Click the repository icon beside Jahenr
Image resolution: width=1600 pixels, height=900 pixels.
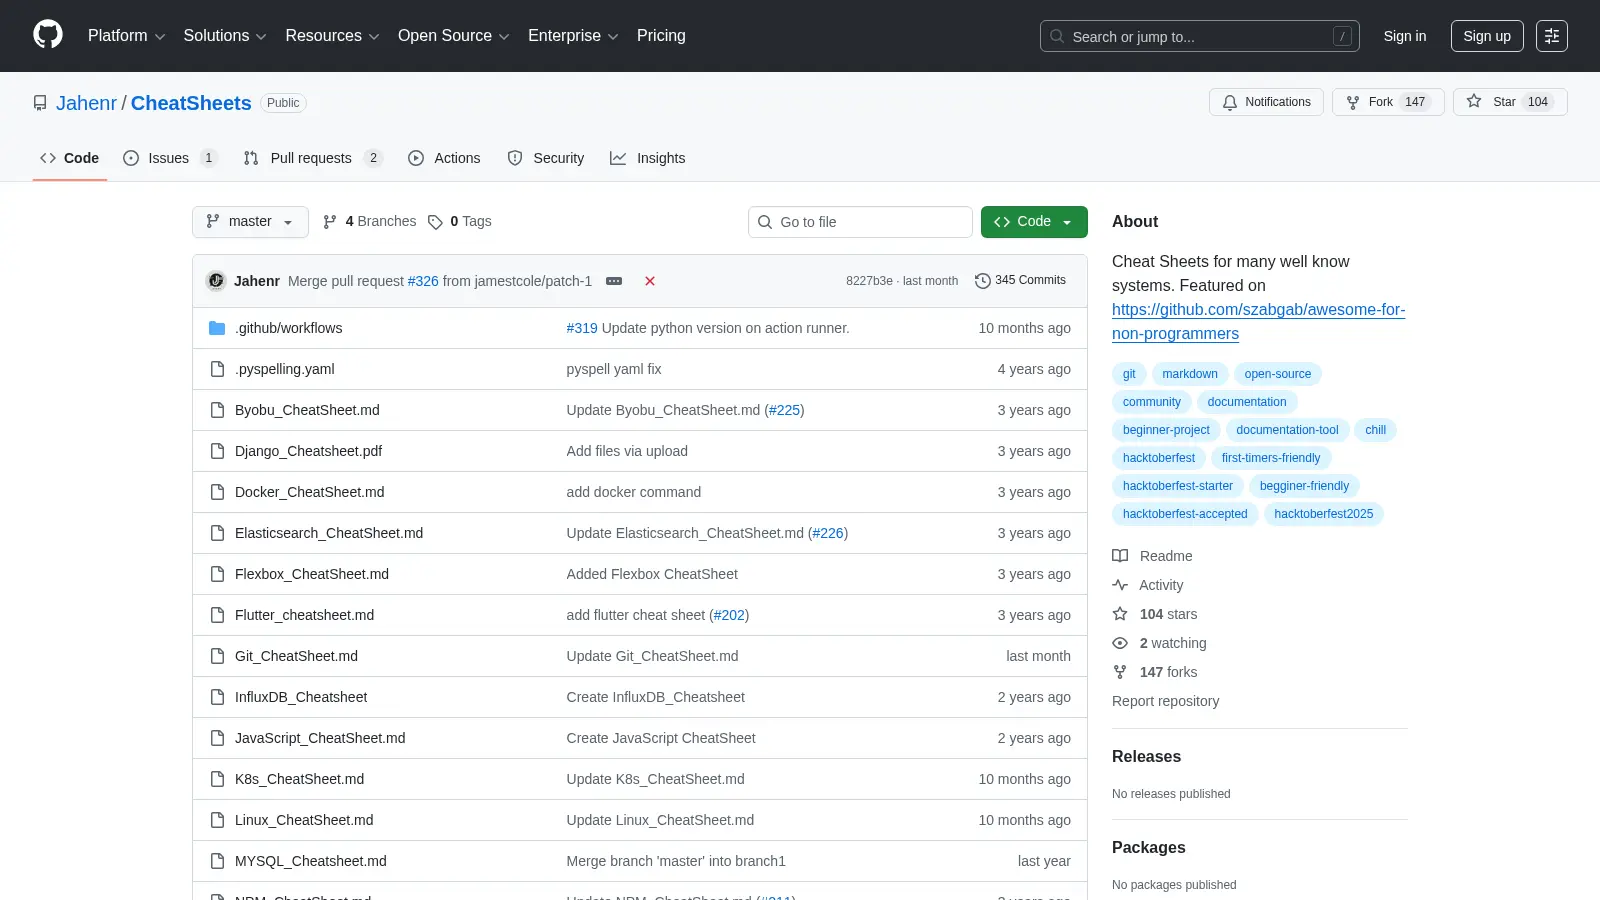coord(40,103)
